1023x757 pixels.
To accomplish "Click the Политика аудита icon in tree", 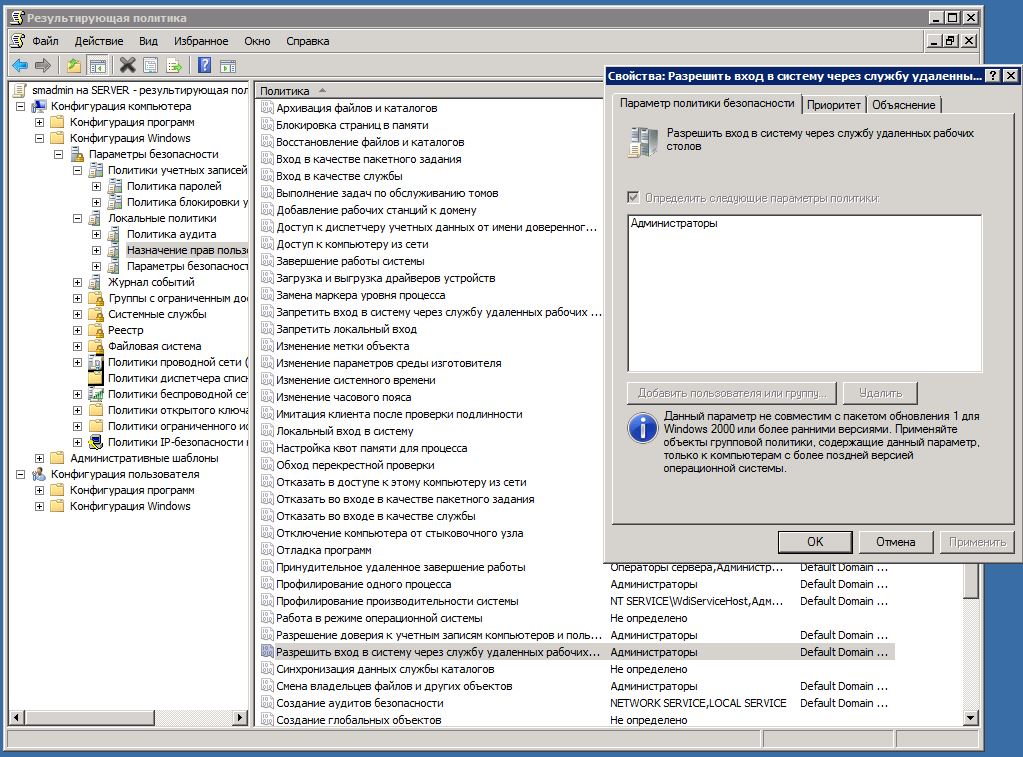I will point(114,234).
